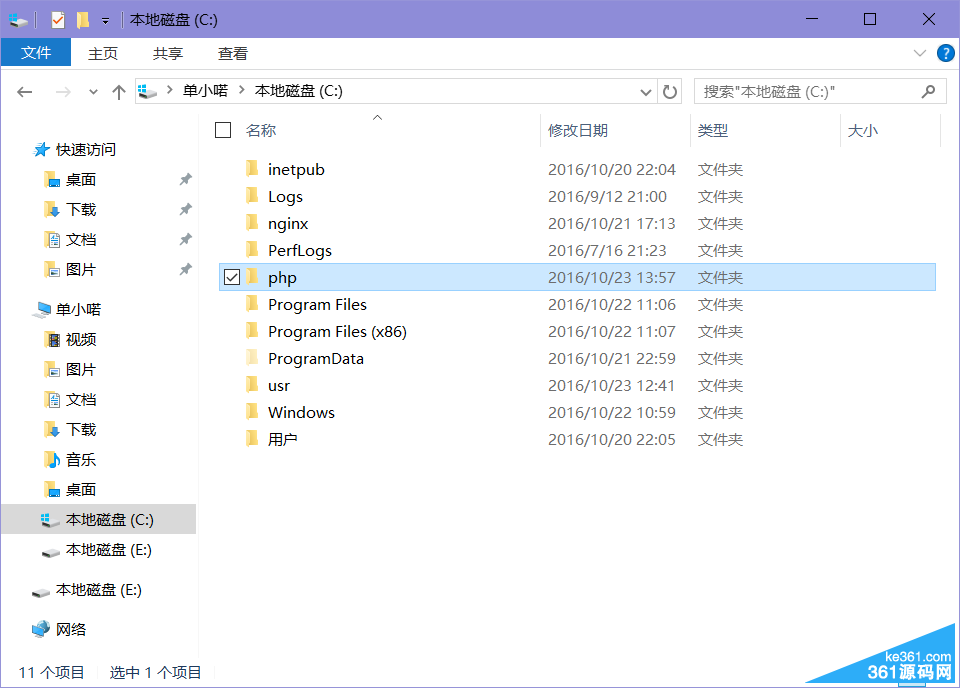Expand the chevron before 单小喏 in address bar
Screen dimensions: 960x688
[x=170, y=91]
